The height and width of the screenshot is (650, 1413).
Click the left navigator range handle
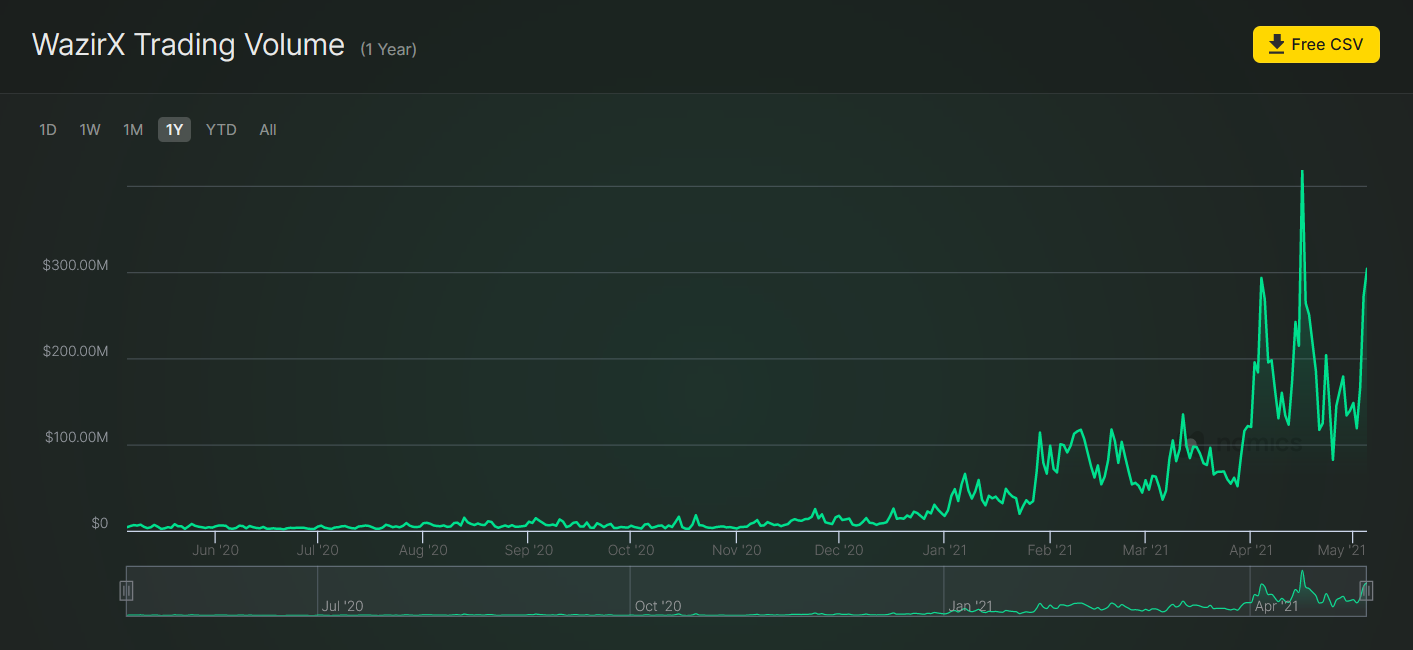(x=126, y=591)
